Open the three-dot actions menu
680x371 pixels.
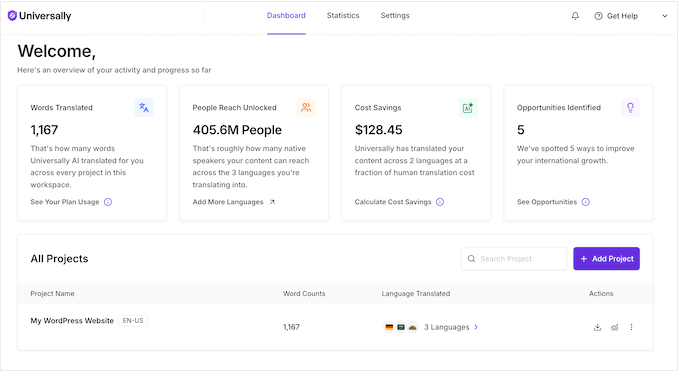[x=631, y=327]
